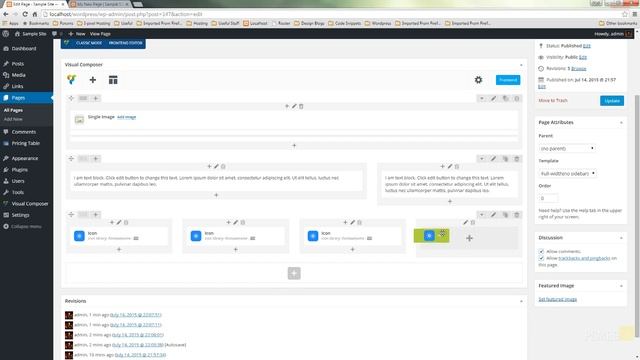640x360 pixels.
Task: Open column layout selector of Single Image row
Action: 83,98
